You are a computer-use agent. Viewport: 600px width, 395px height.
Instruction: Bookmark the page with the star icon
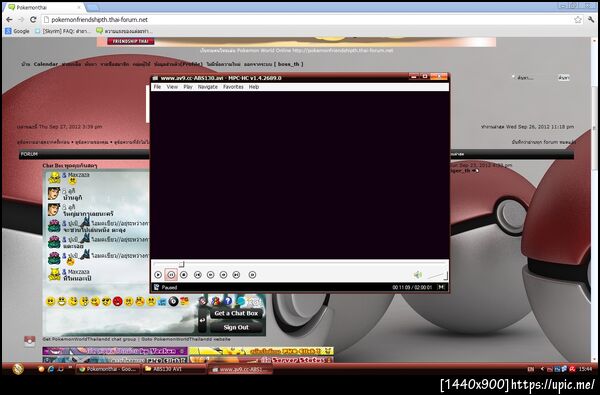point(577,20)
